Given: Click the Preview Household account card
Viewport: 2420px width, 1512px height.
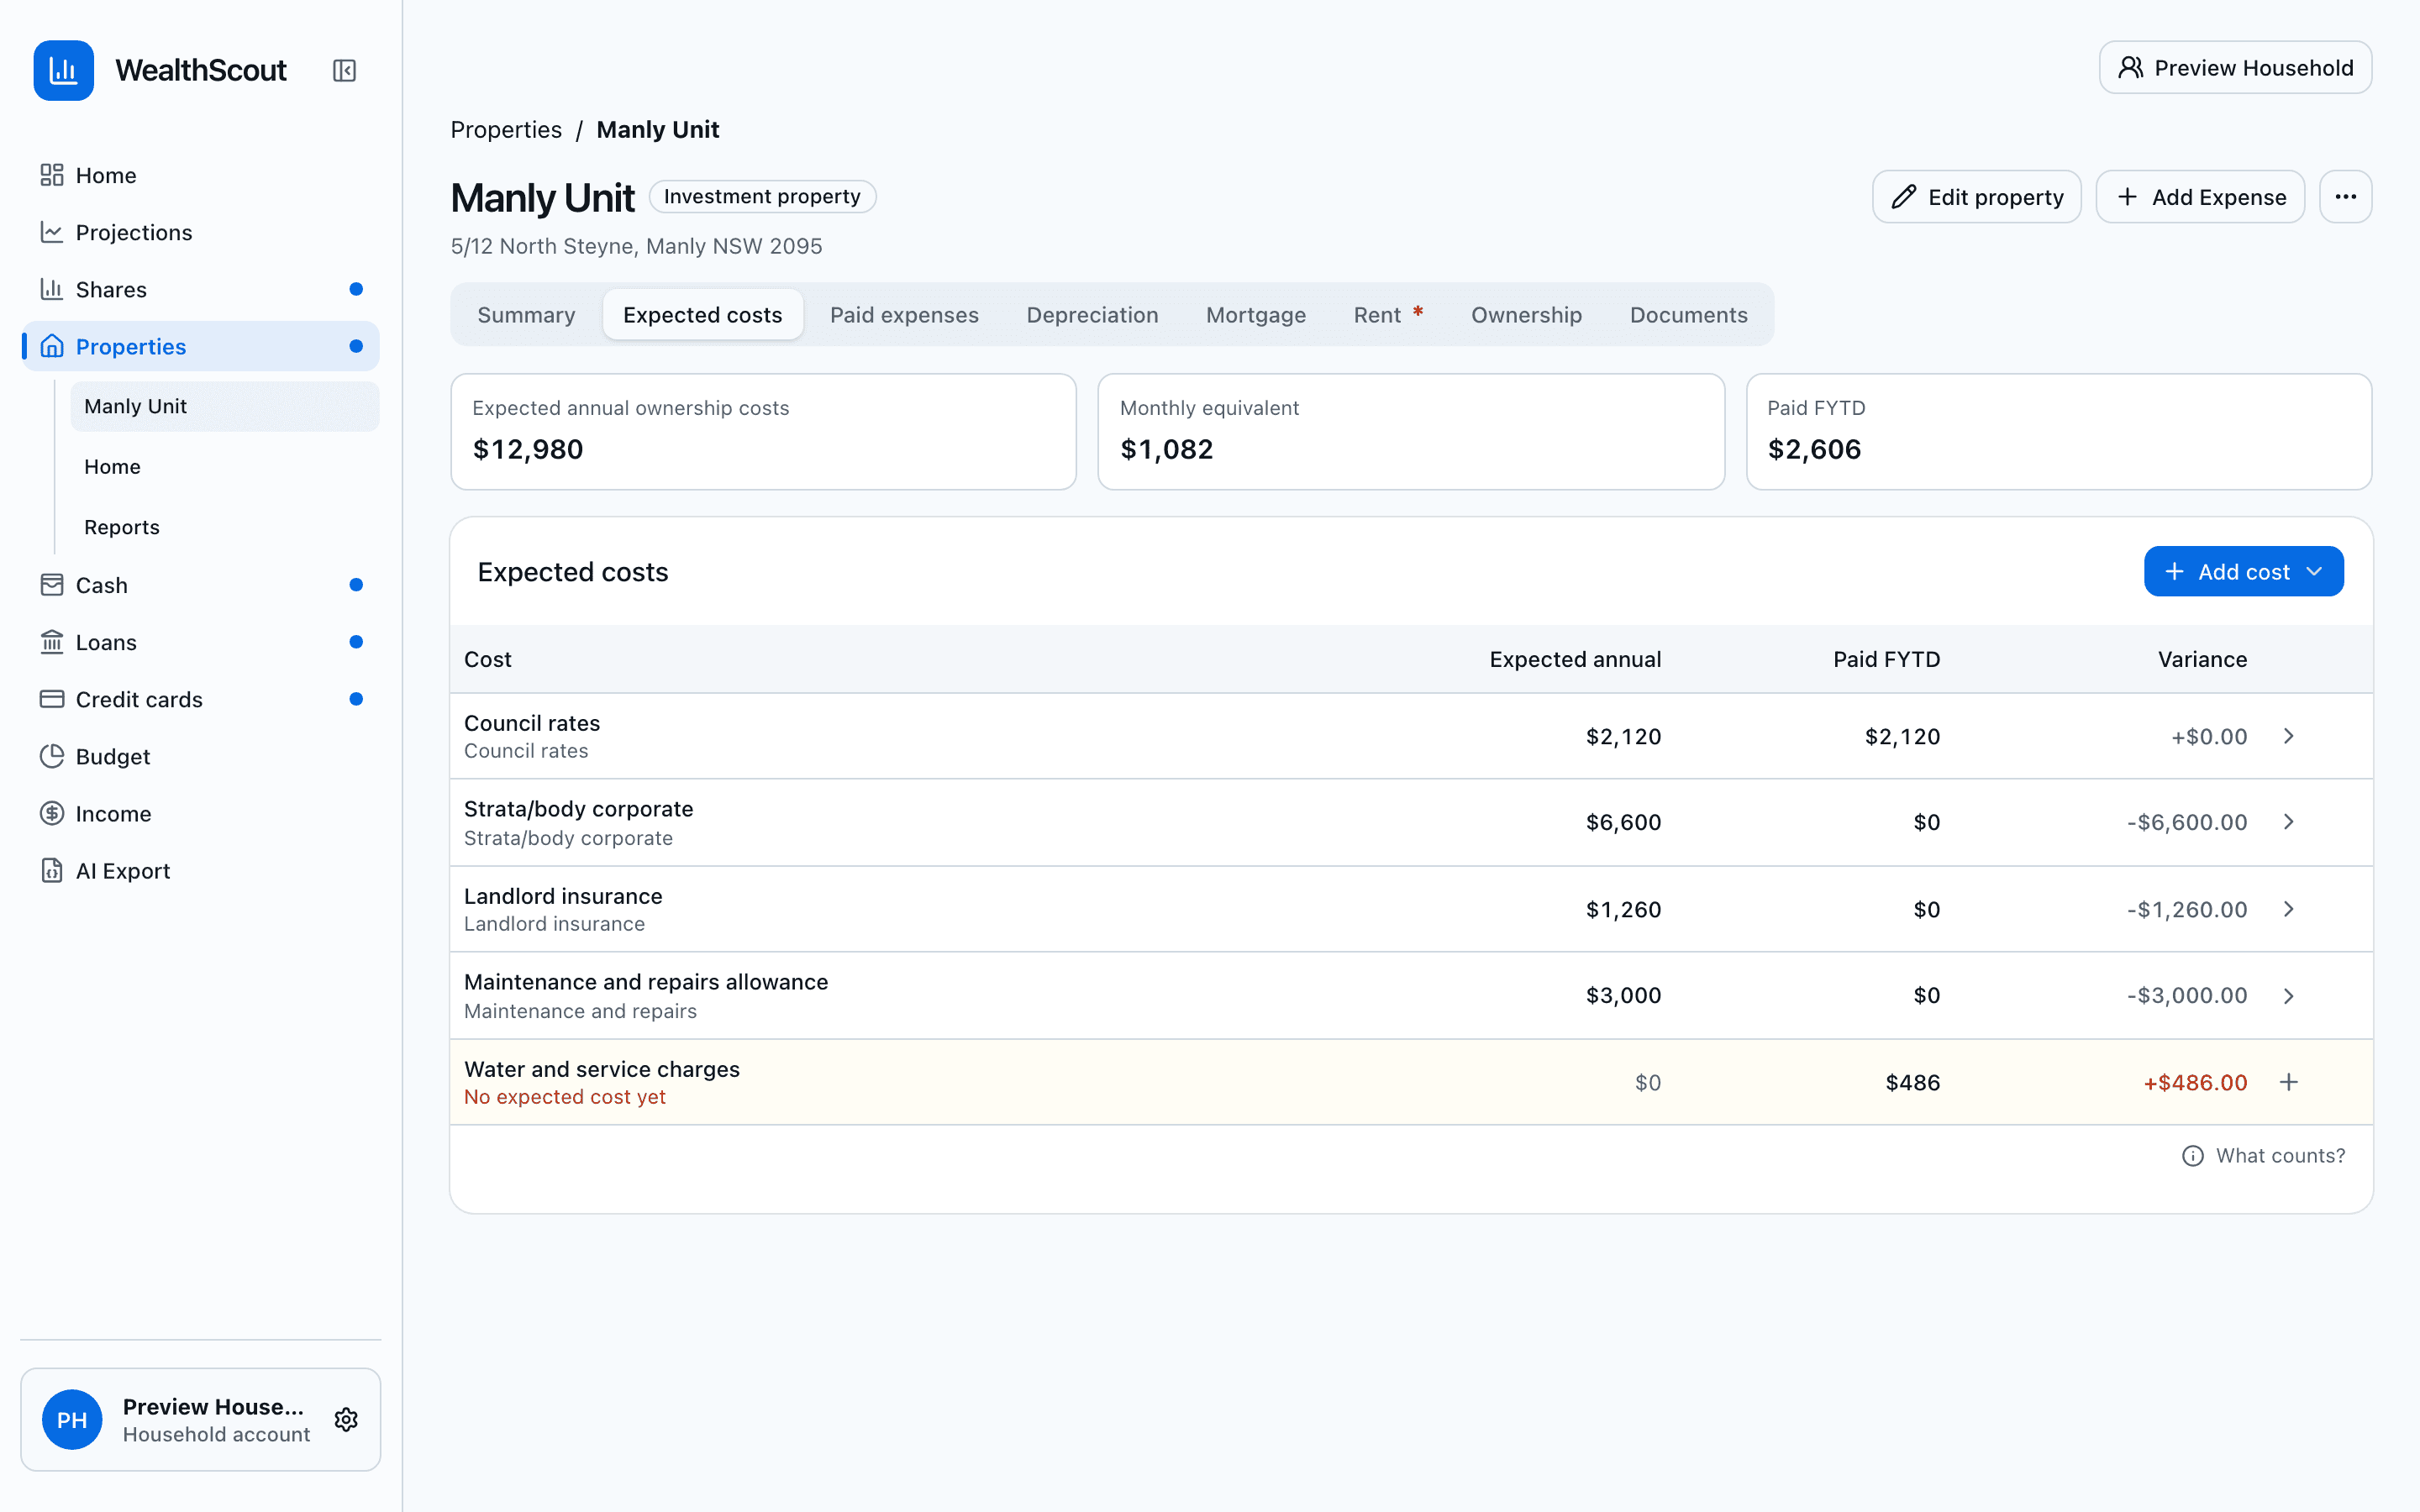Looking at the screenshot, I should pyautogui.click(x=200, y=1419).
